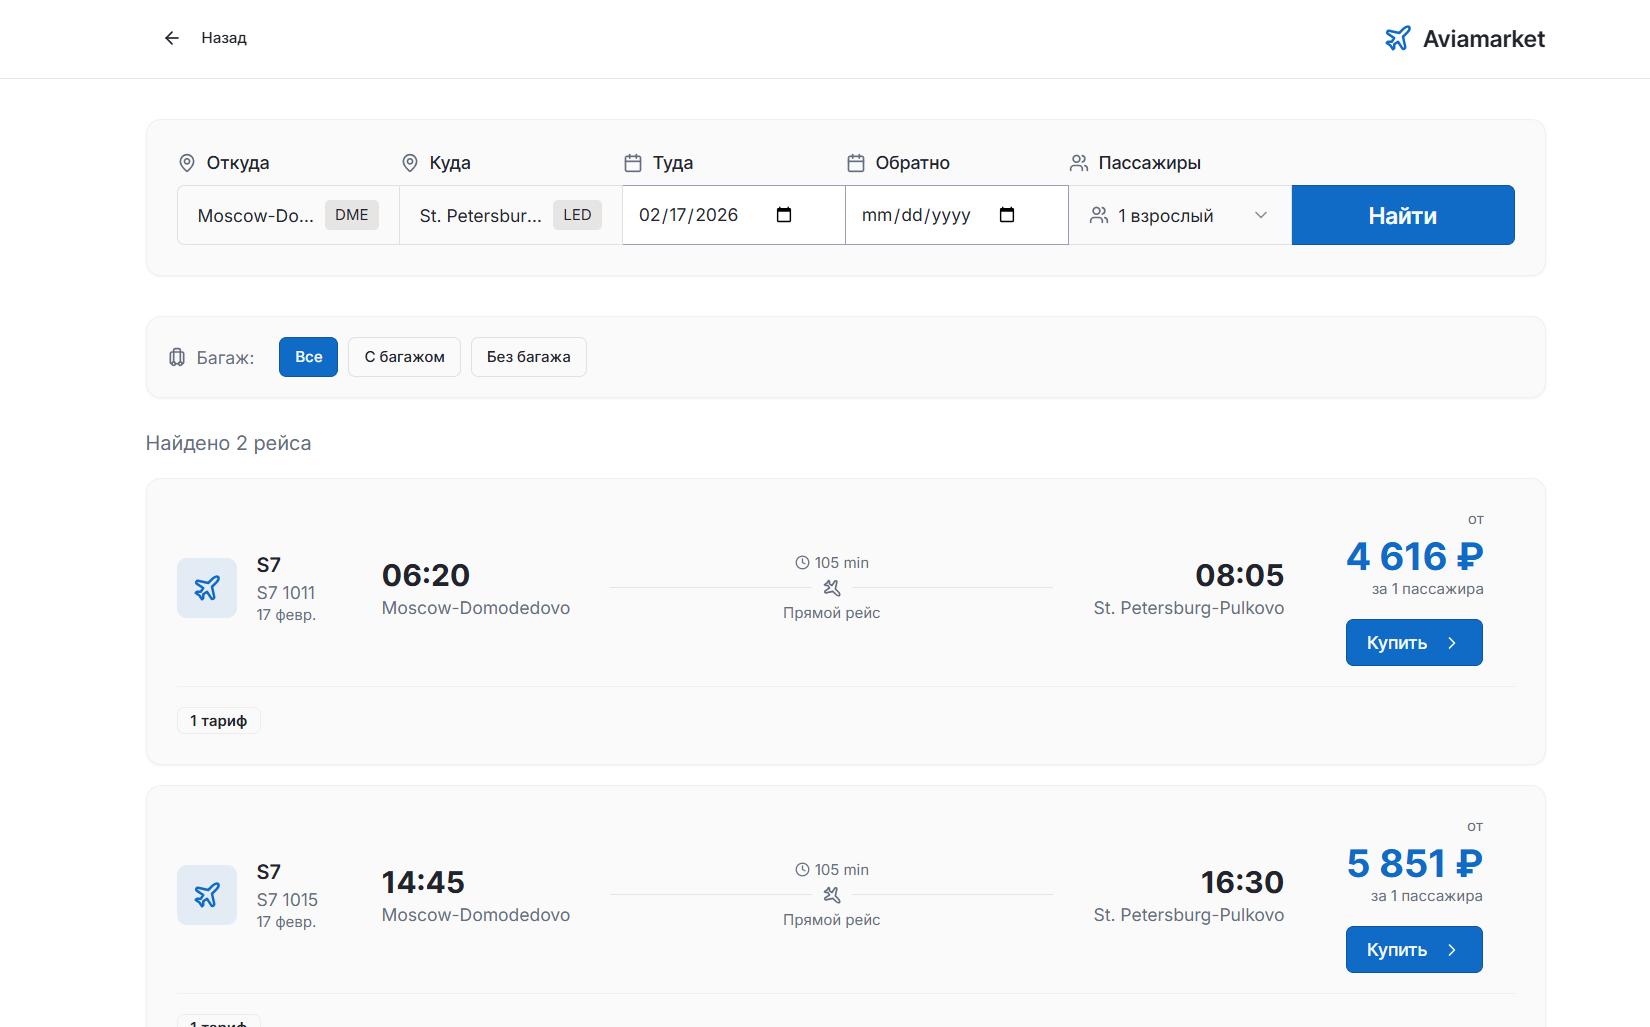Open the date picker icon in return date field

[1007, 215]
